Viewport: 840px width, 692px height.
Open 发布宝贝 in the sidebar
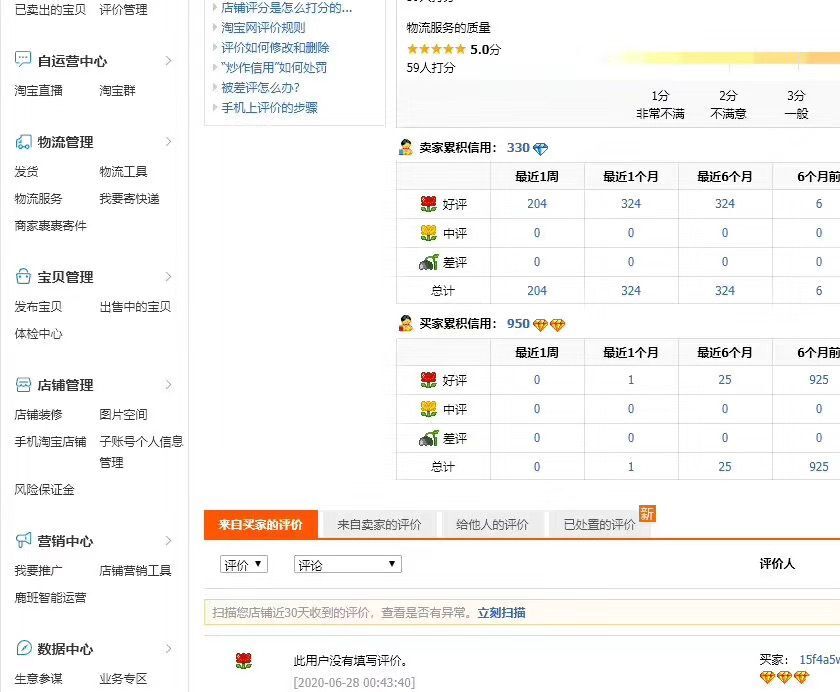pyautogui.click(x=39, y=306)
